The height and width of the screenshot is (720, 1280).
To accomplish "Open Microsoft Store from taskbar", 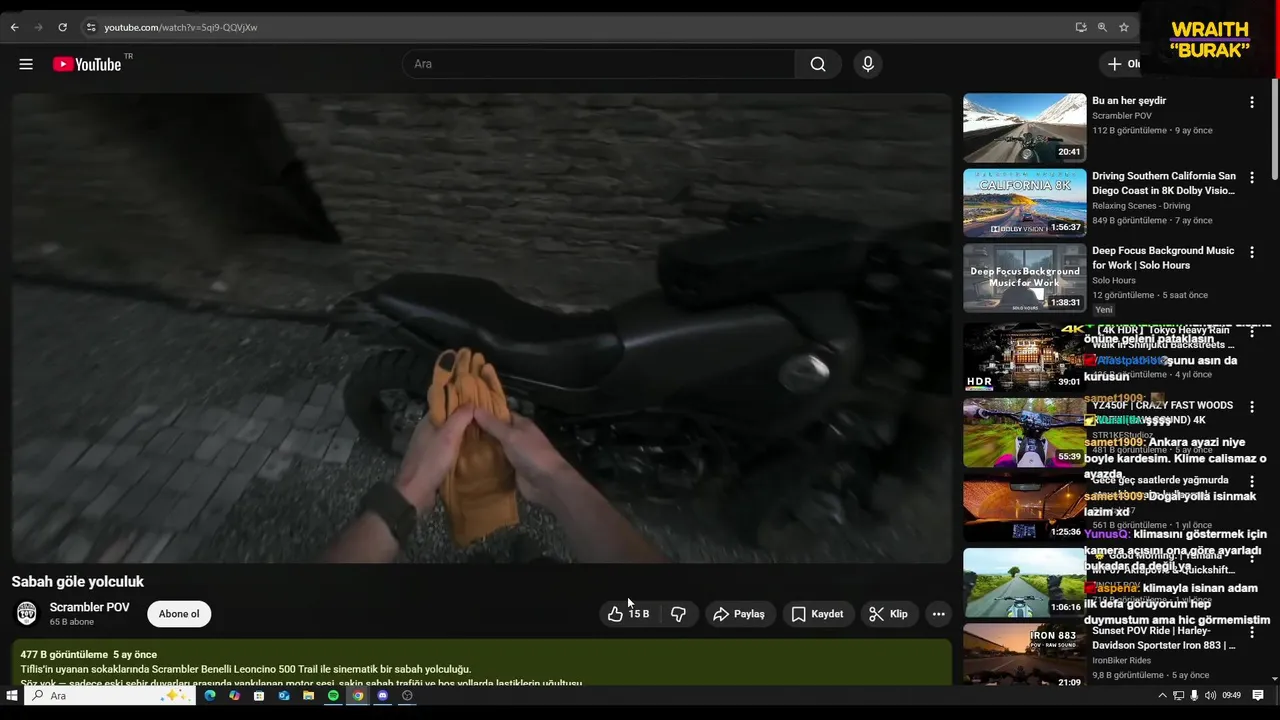I will pos(259,695).
